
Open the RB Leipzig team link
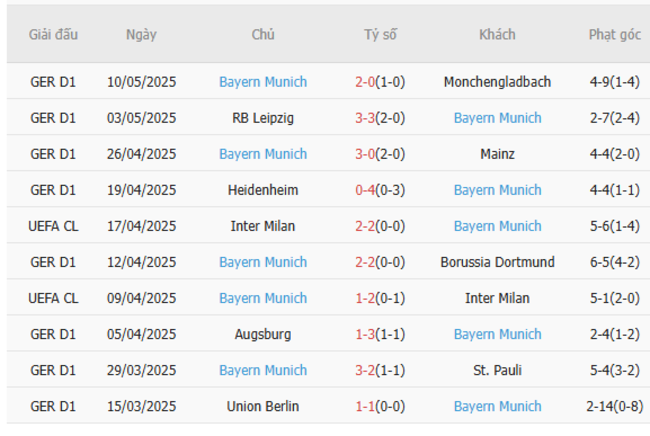pos(263,118)
